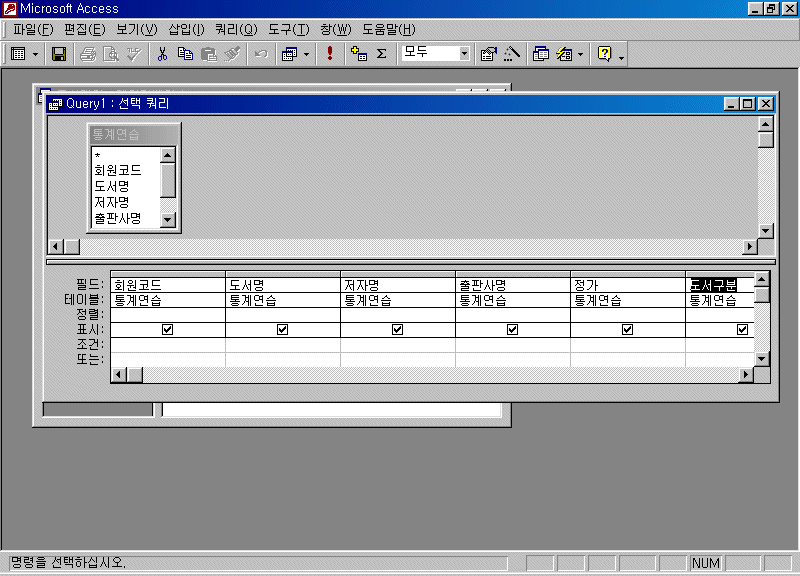
Task: Click the down arrow of the design grid vertical scrollbar
Action: click(762, 359)
